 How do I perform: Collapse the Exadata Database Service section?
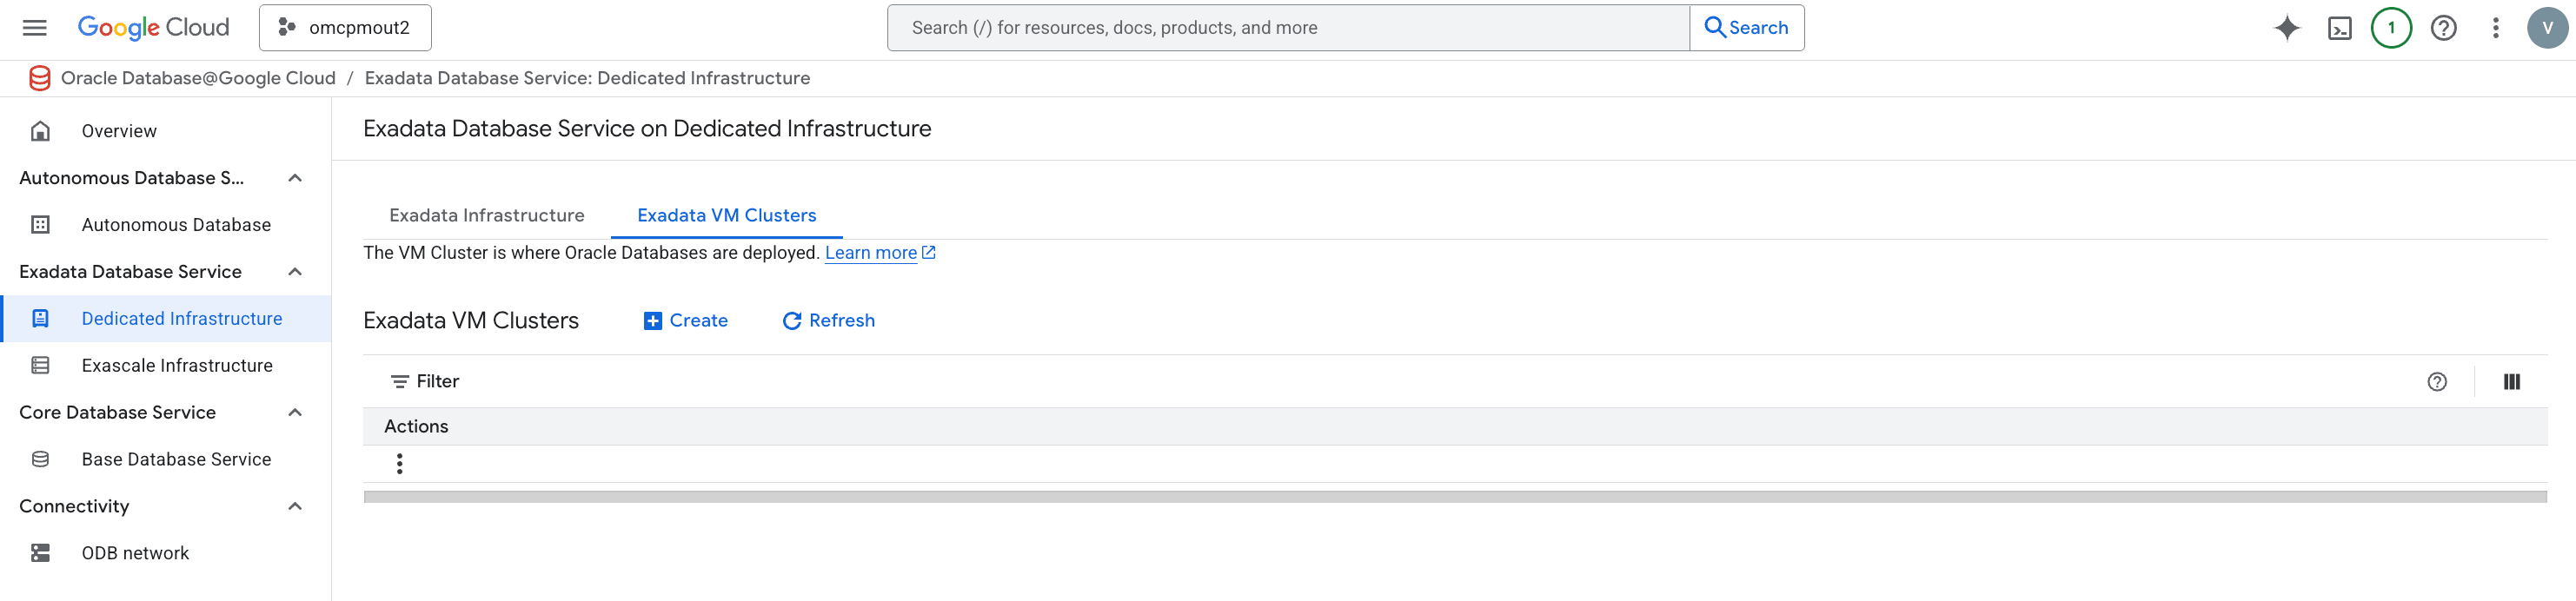point(293,271)
